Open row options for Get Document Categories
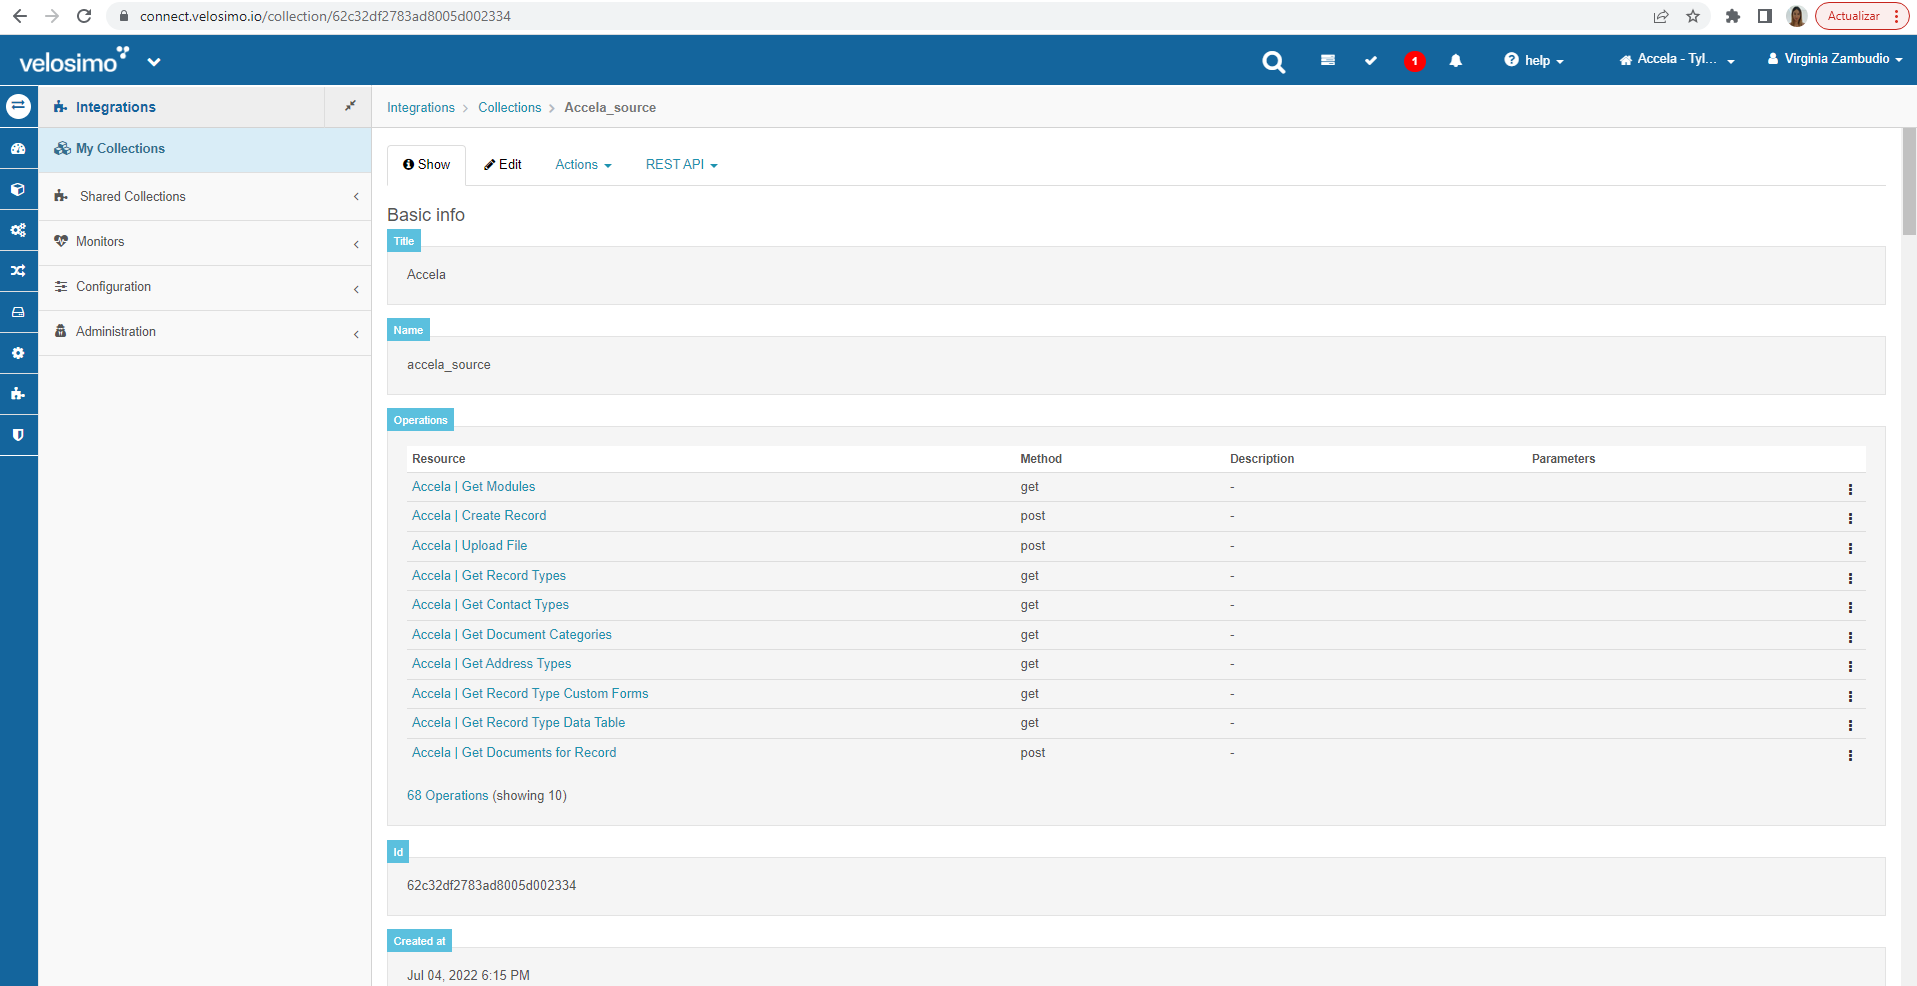1917x986 pixels. (1850, 637)
